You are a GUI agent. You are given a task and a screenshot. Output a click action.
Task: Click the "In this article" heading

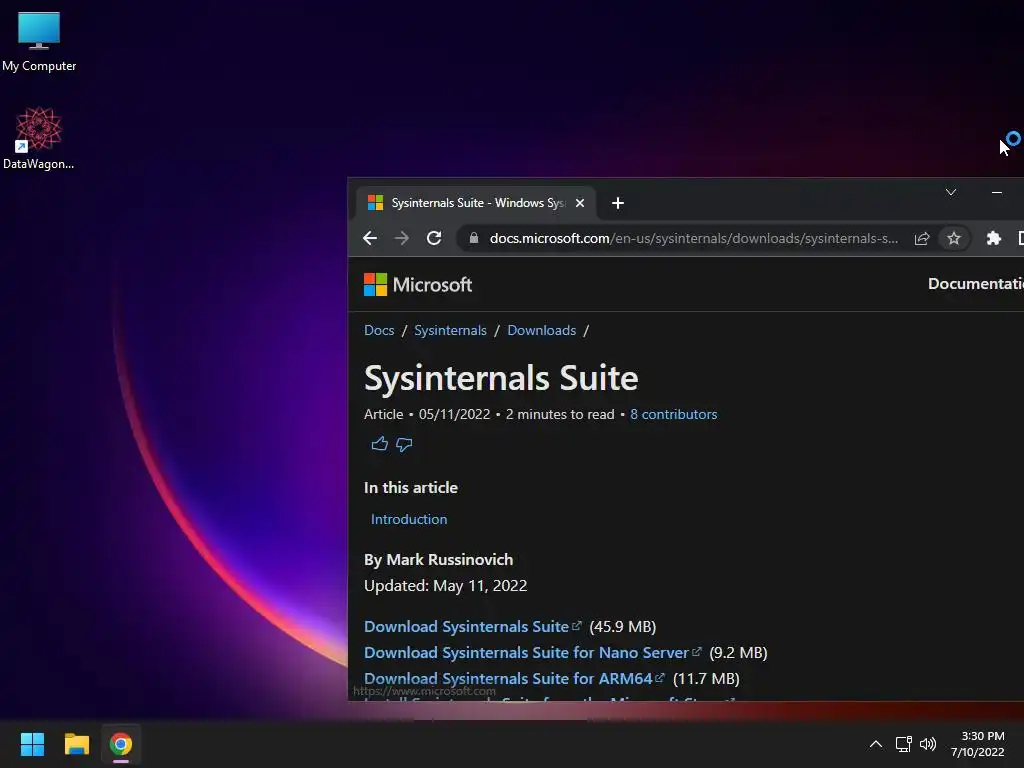coord(411,488)
